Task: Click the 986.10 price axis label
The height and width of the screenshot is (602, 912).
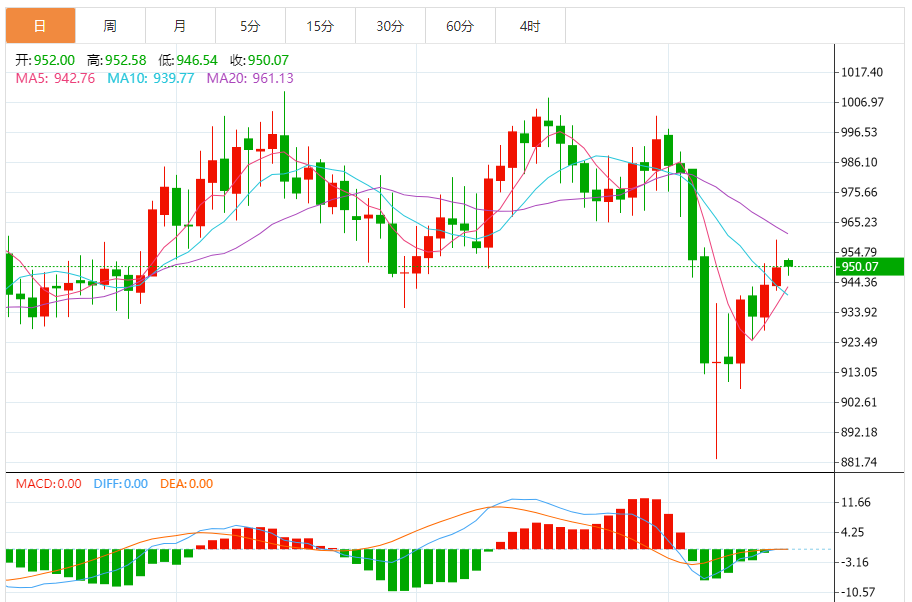Action: click(x=859, y=162)
